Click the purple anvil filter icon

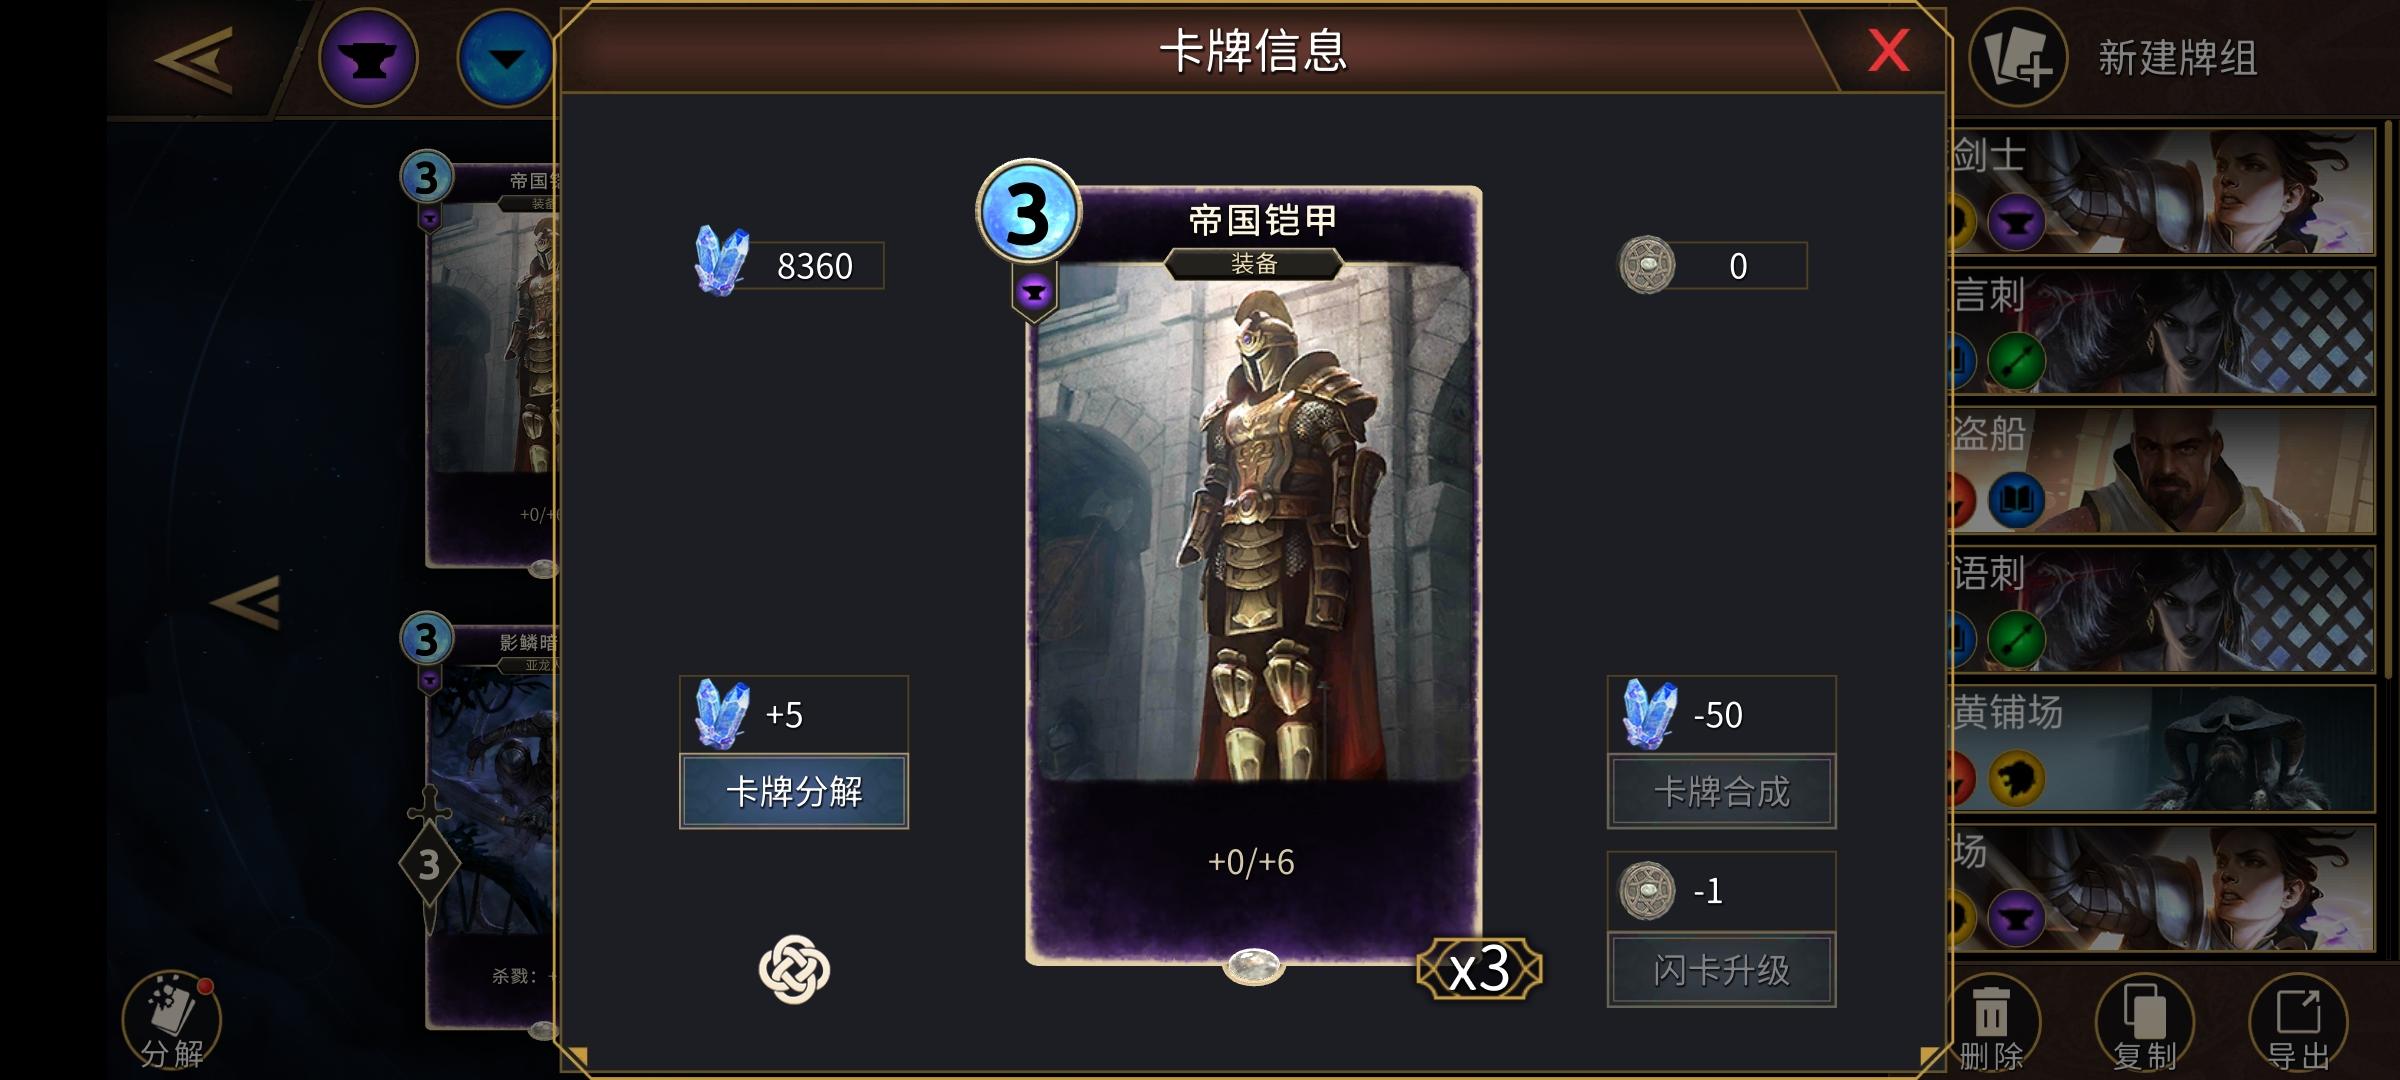368,58
